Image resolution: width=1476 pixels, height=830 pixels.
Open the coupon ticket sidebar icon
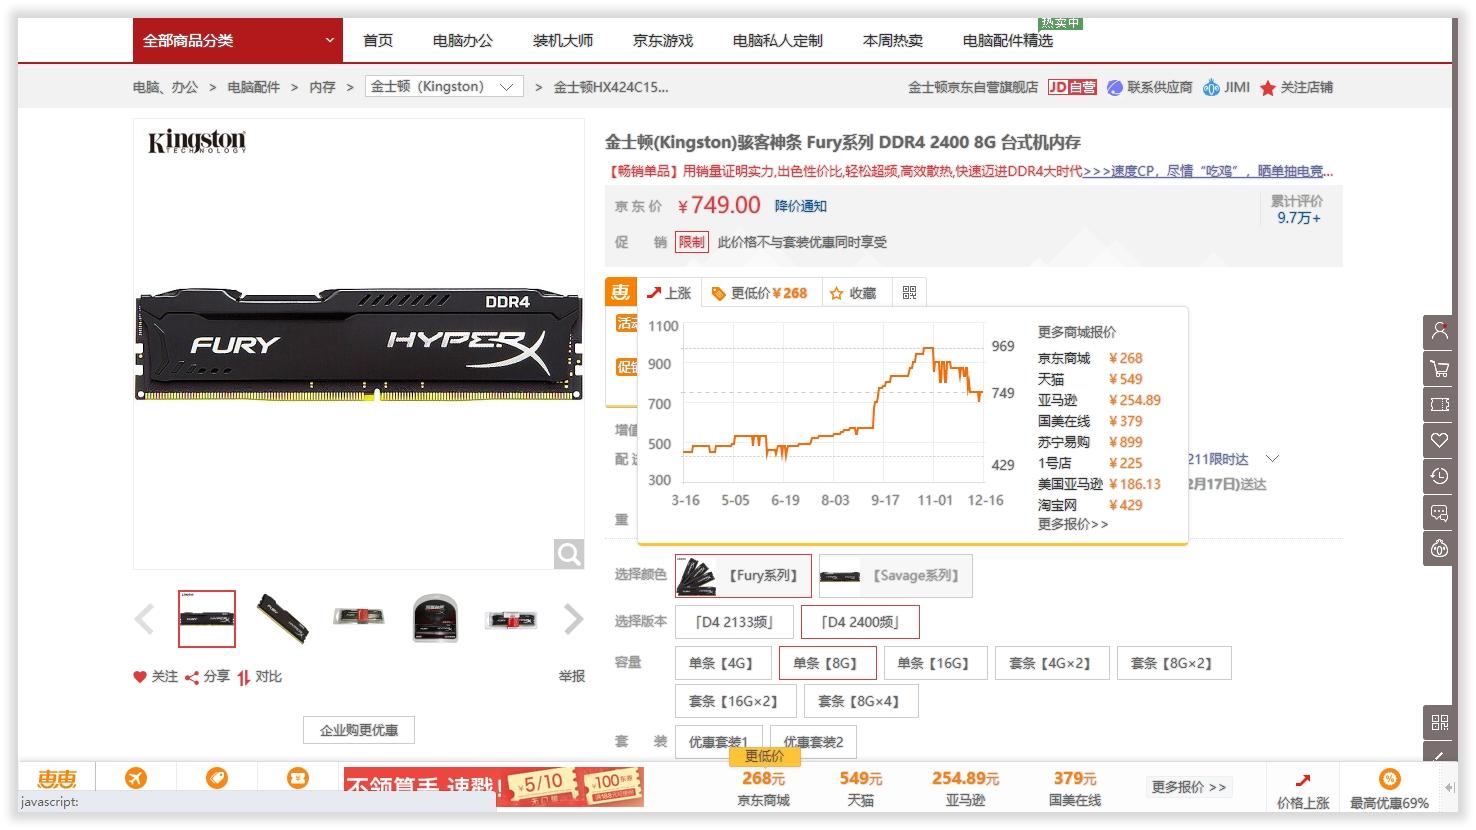coord(1439,404)
